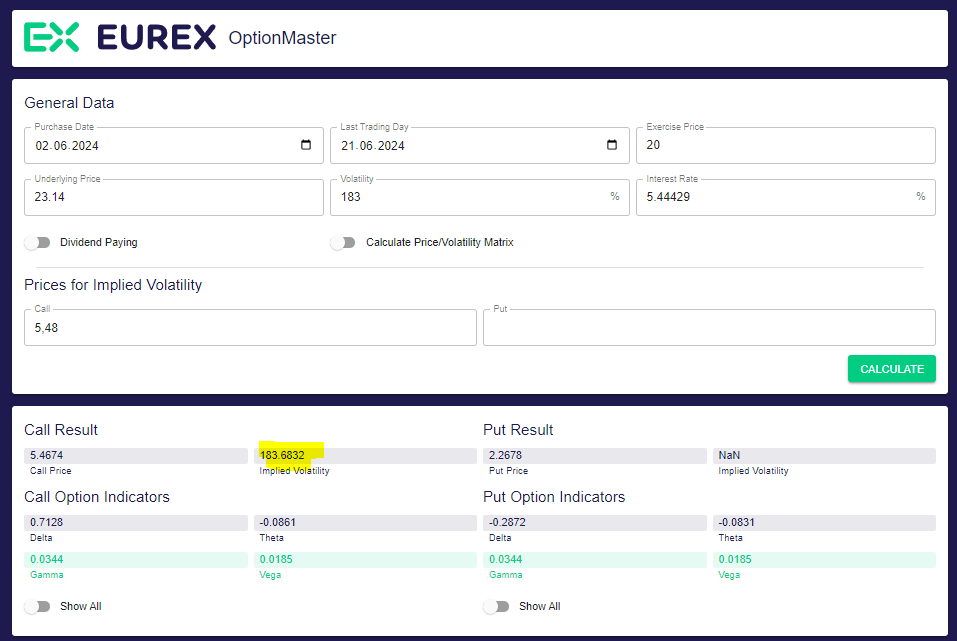957x641 pixels.
Task: Click the Interest Rate input field
Action: click(785, 197)
